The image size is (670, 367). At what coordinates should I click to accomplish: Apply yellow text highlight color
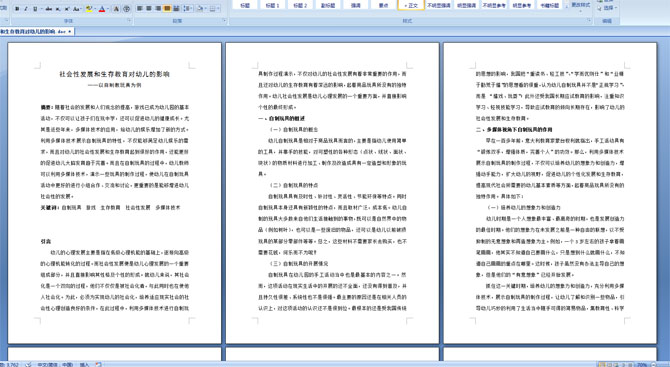(89, 9)
